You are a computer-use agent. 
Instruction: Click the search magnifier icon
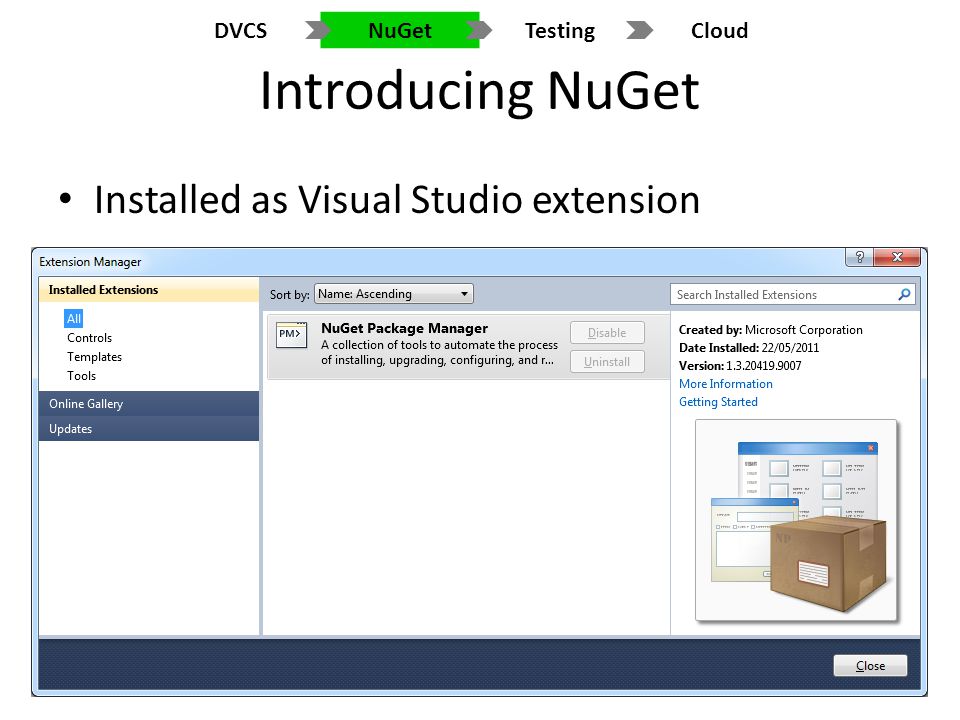pos(904,294)
